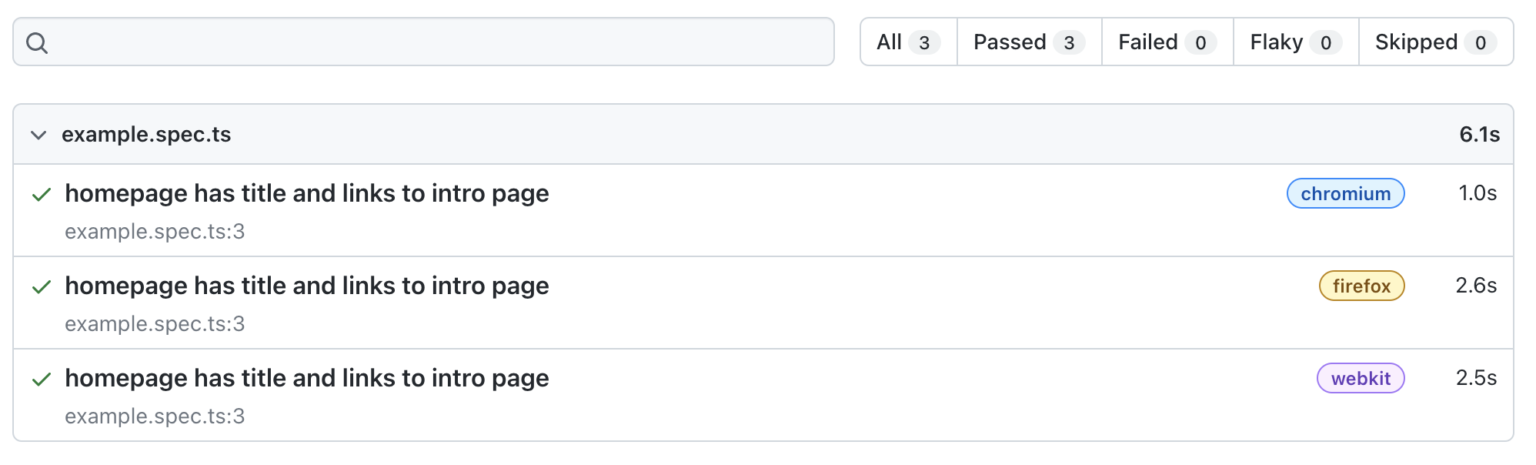Screen dimensions: 1536x465
Task: Click example.spec.ts:3 under the firefox test
Action: tap(155, 324)
